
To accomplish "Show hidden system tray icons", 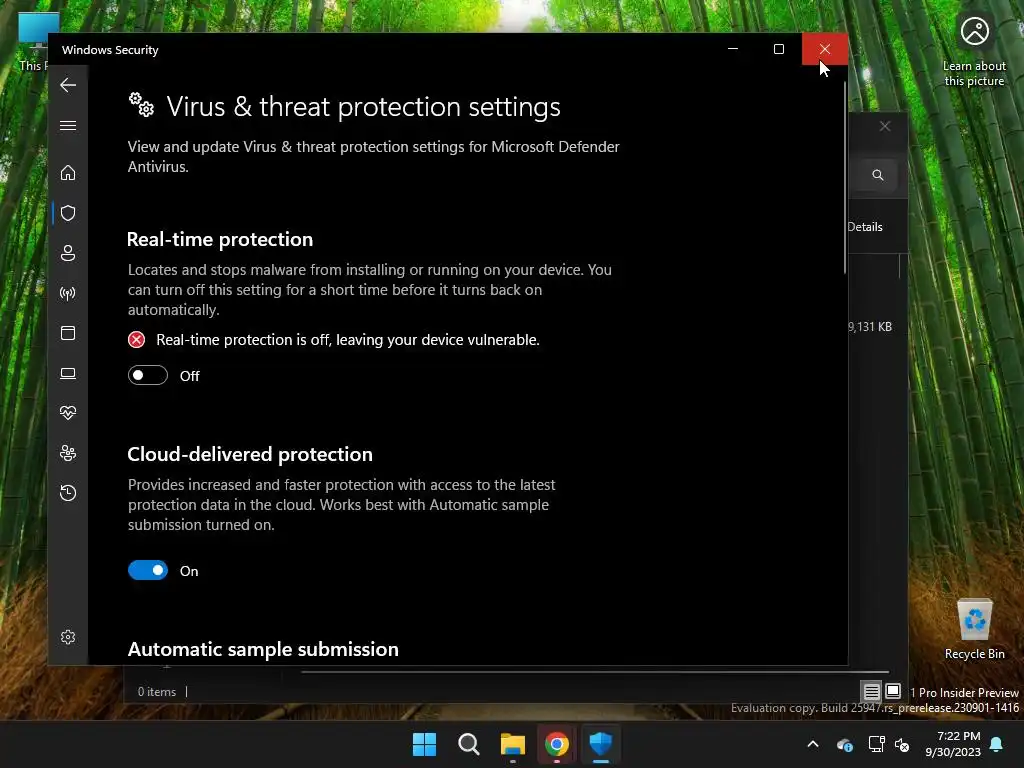I will point(813,744).
